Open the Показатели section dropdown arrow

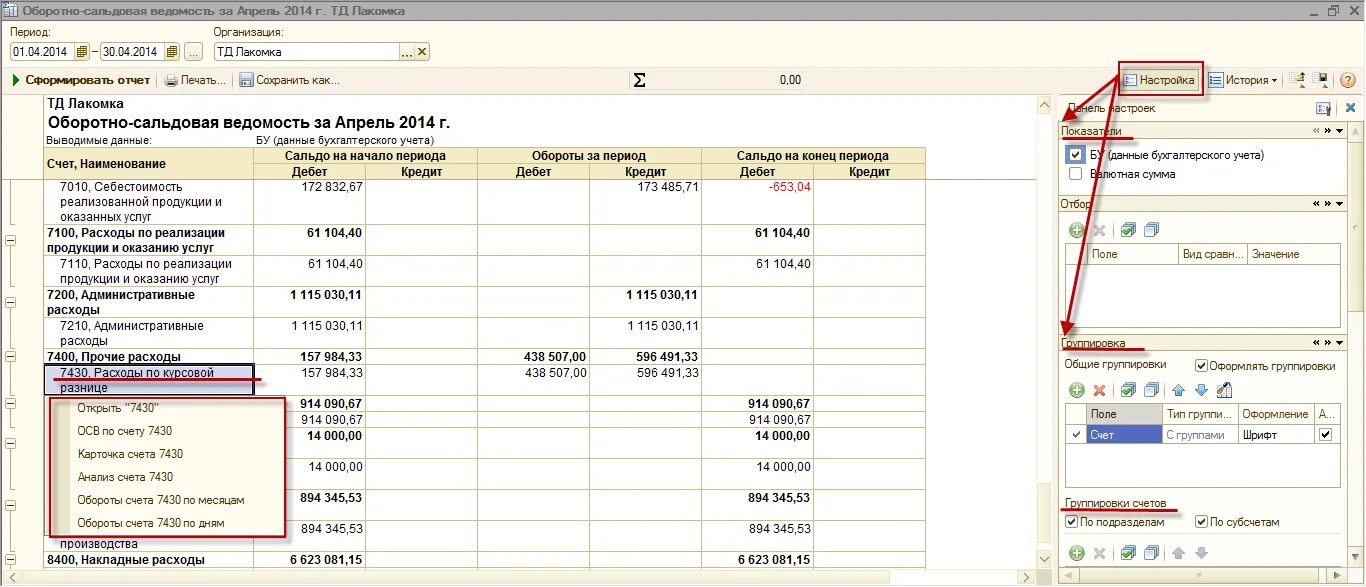tap(1340, 131)
